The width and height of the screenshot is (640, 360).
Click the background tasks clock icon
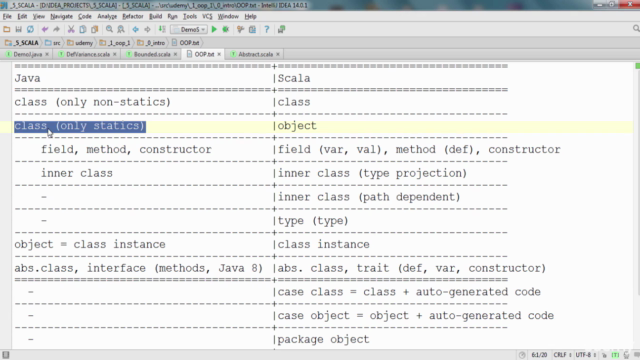point(522,355)
